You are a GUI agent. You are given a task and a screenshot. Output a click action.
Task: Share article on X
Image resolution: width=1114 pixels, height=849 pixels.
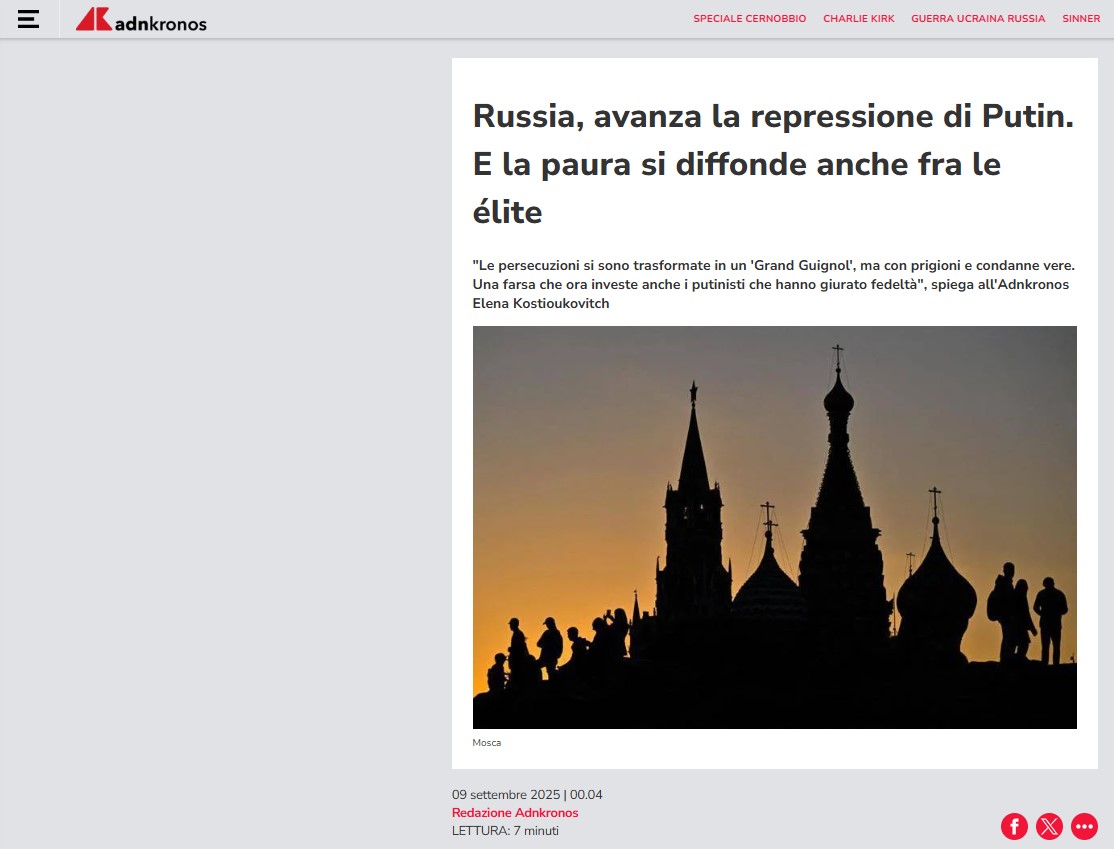(x=1049, y=826)
